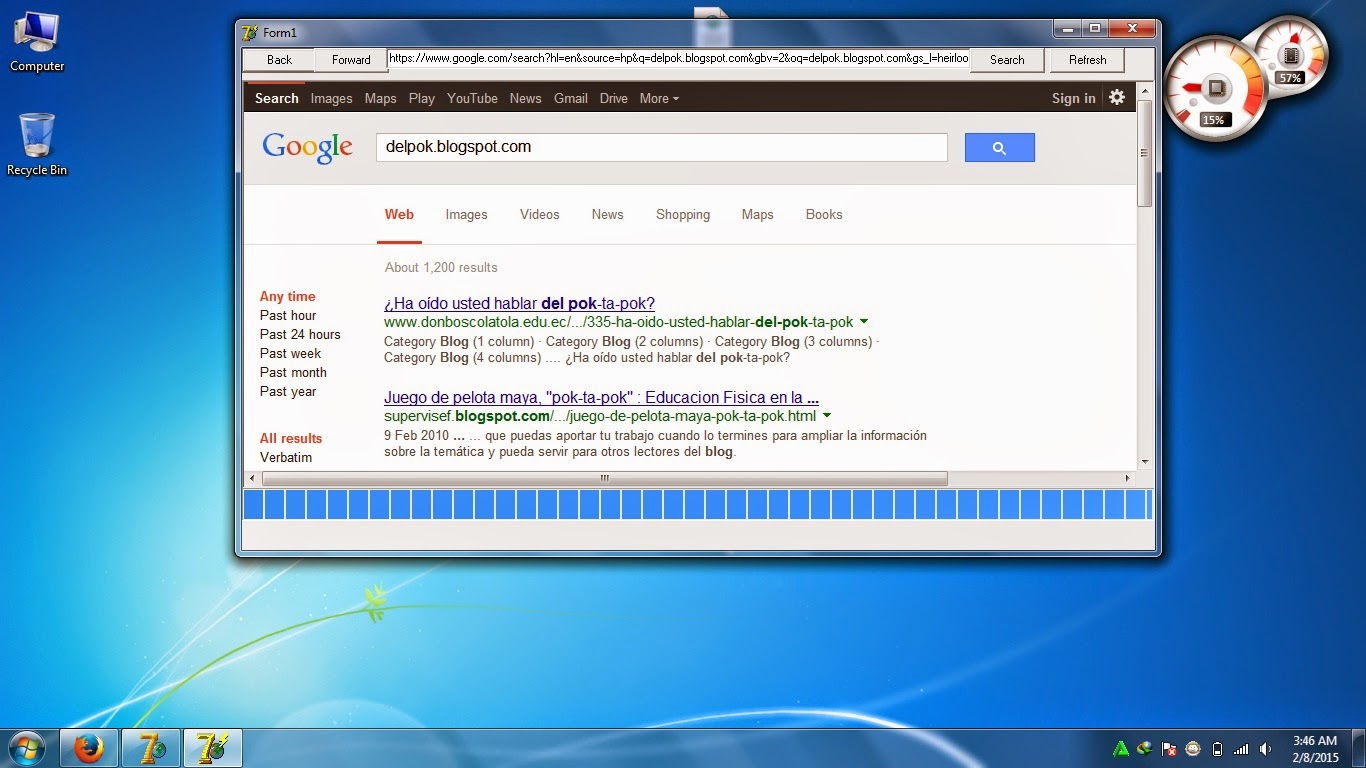
Task: Switch to the Videos results tab
Action: click(540, 215)
